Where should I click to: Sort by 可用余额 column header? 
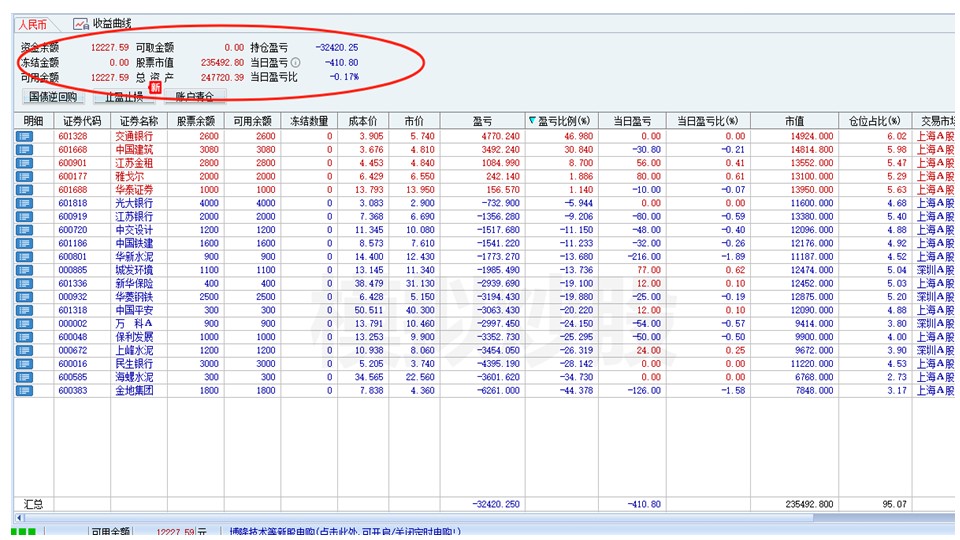(x=252, y=121)
